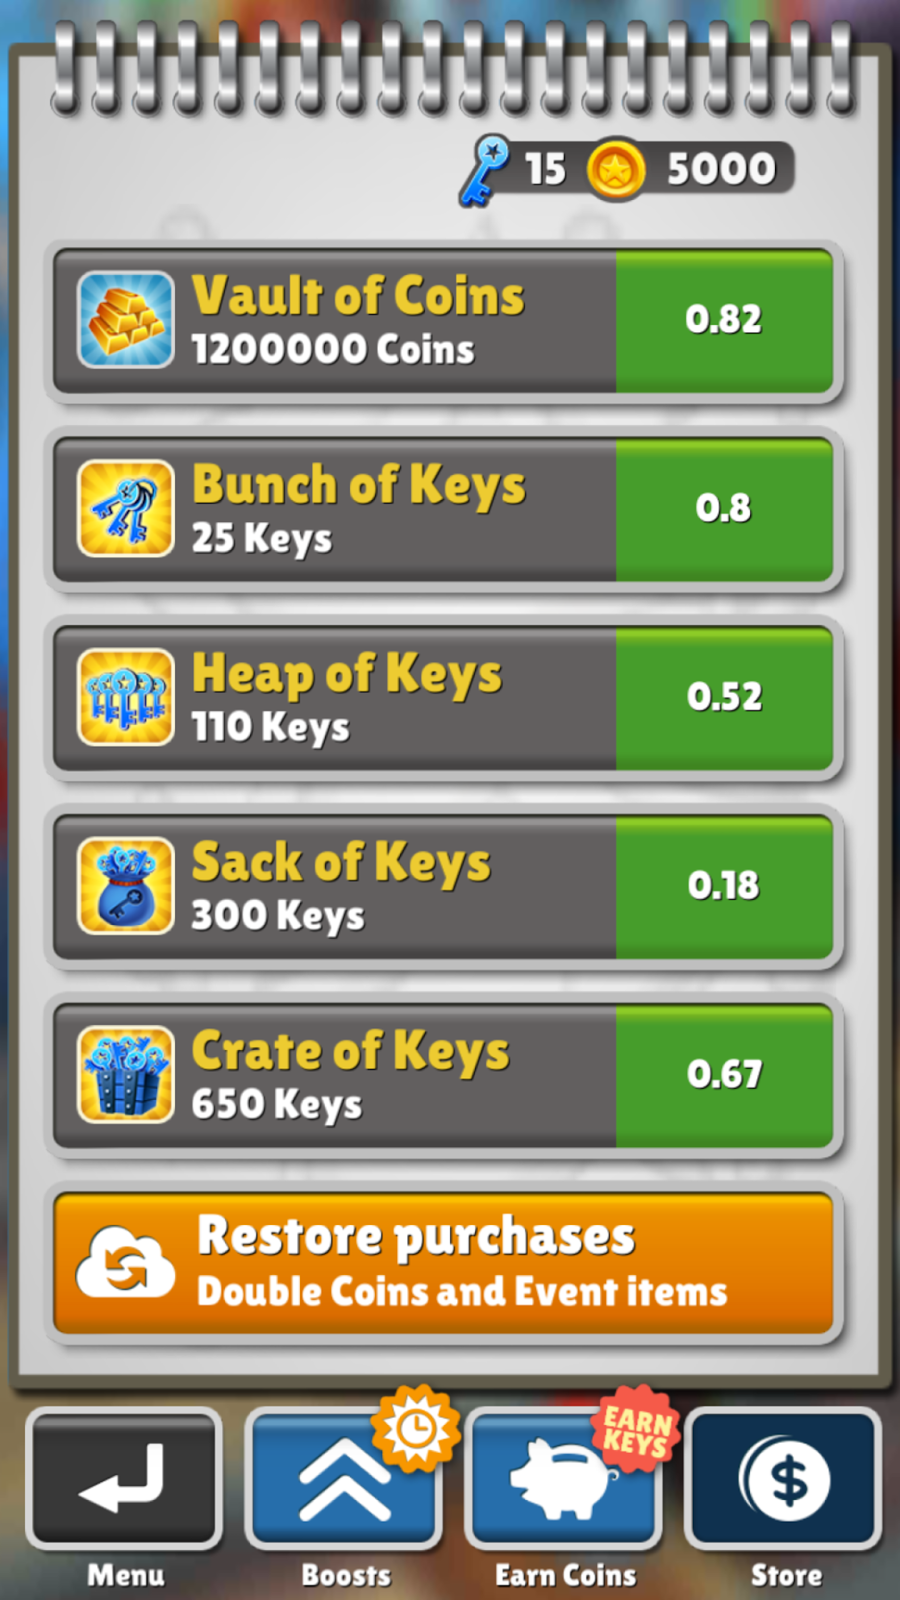Screen dimensions: 900x1600
Task: Open the Boosts section
Action: coord(344,1478)
